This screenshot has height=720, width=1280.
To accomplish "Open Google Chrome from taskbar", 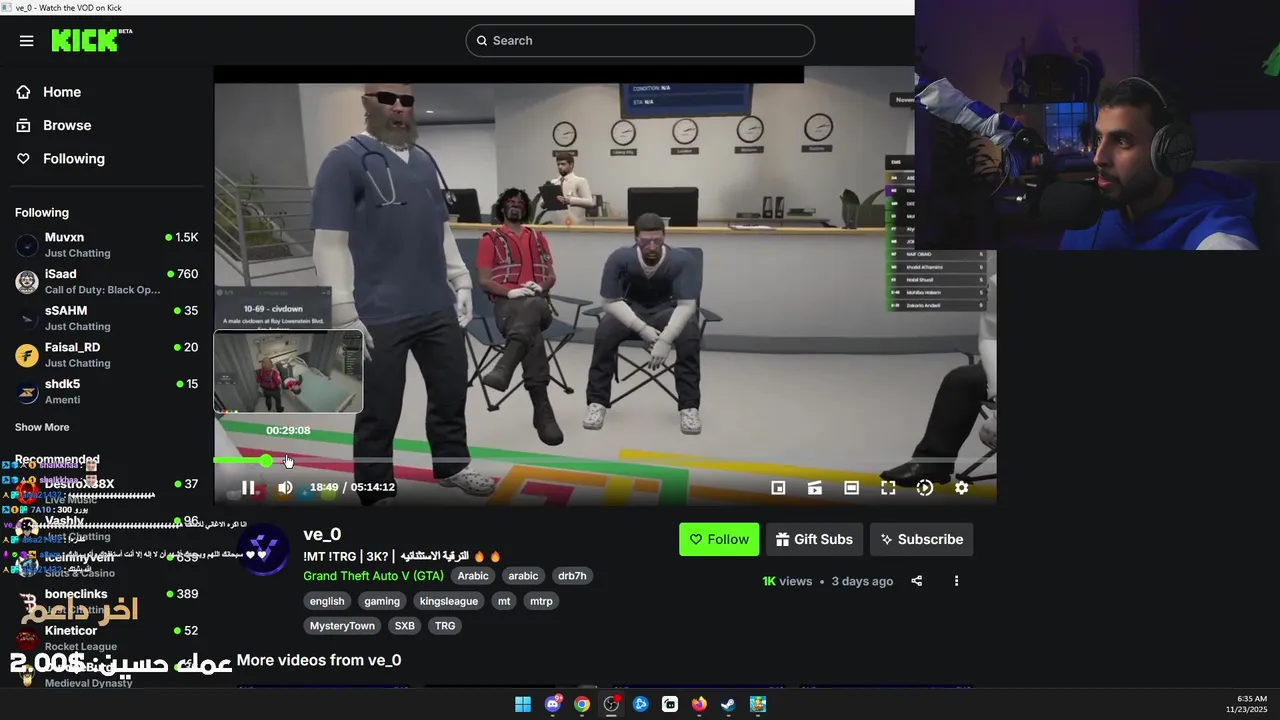I will [x=582, y=704].
